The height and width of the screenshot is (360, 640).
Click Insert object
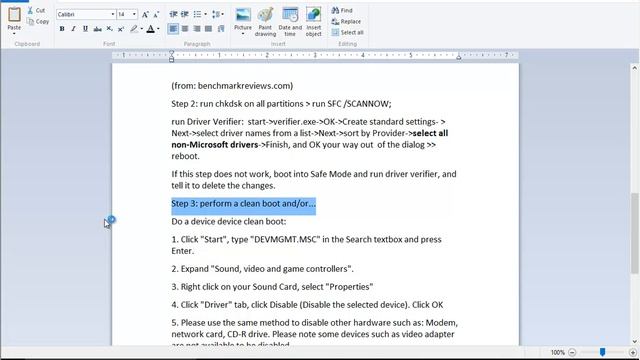[x=313, y=21]
